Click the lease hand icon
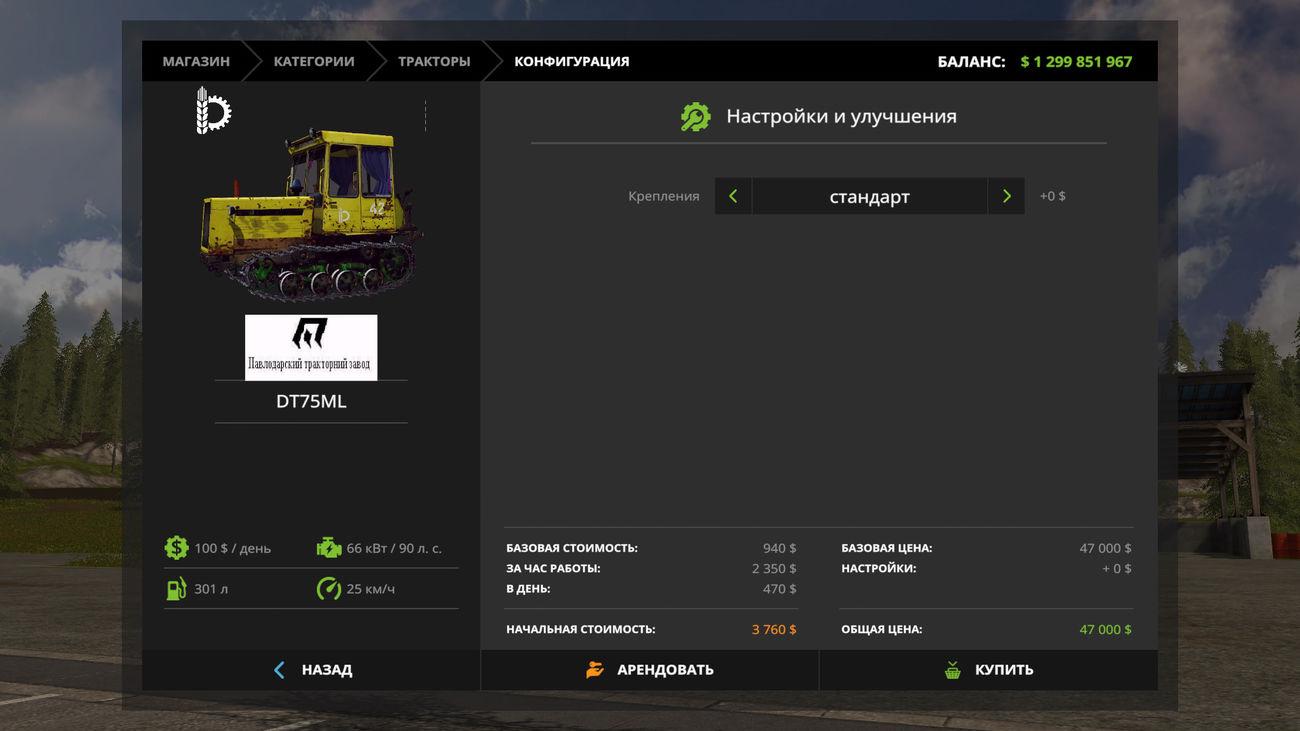Viewport: 1300px width, 731px height. [x=595, y=670]
